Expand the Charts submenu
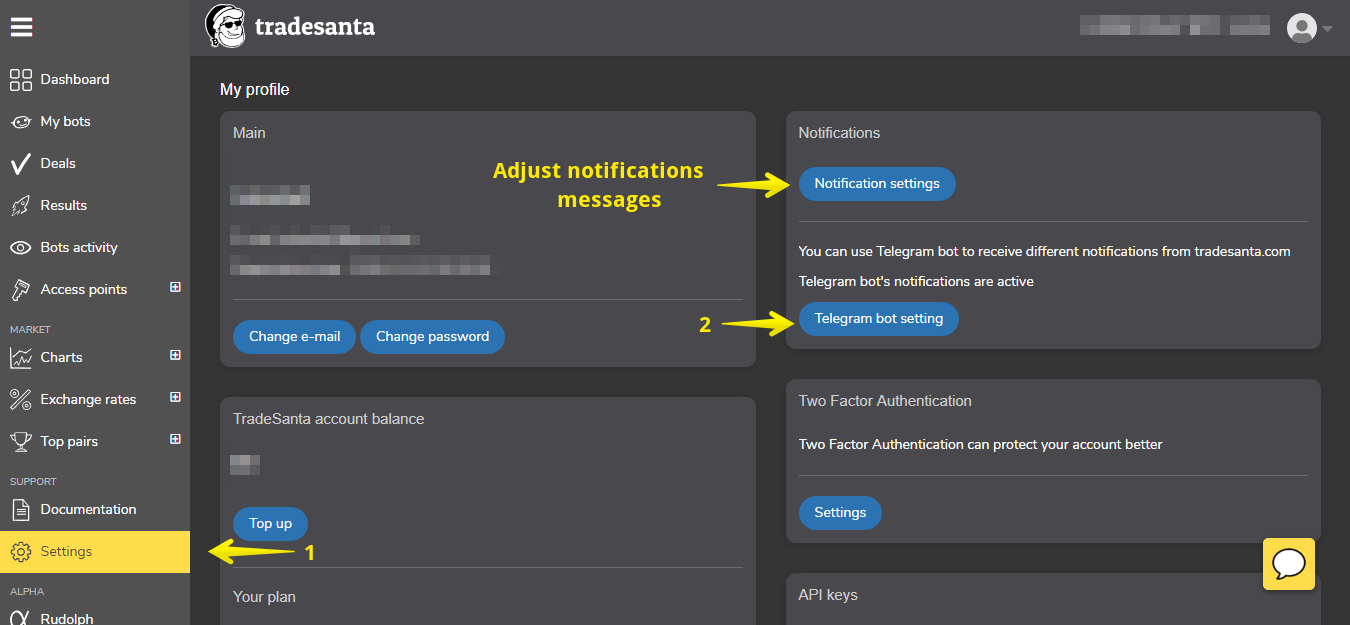1350x625 pixels. [x=175, y=355]
